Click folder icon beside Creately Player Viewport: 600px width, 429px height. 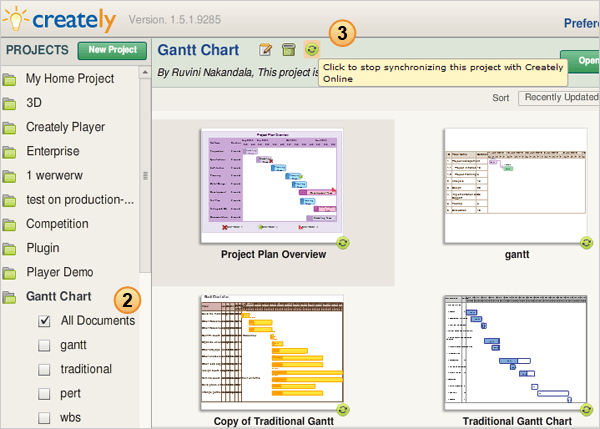9,128
